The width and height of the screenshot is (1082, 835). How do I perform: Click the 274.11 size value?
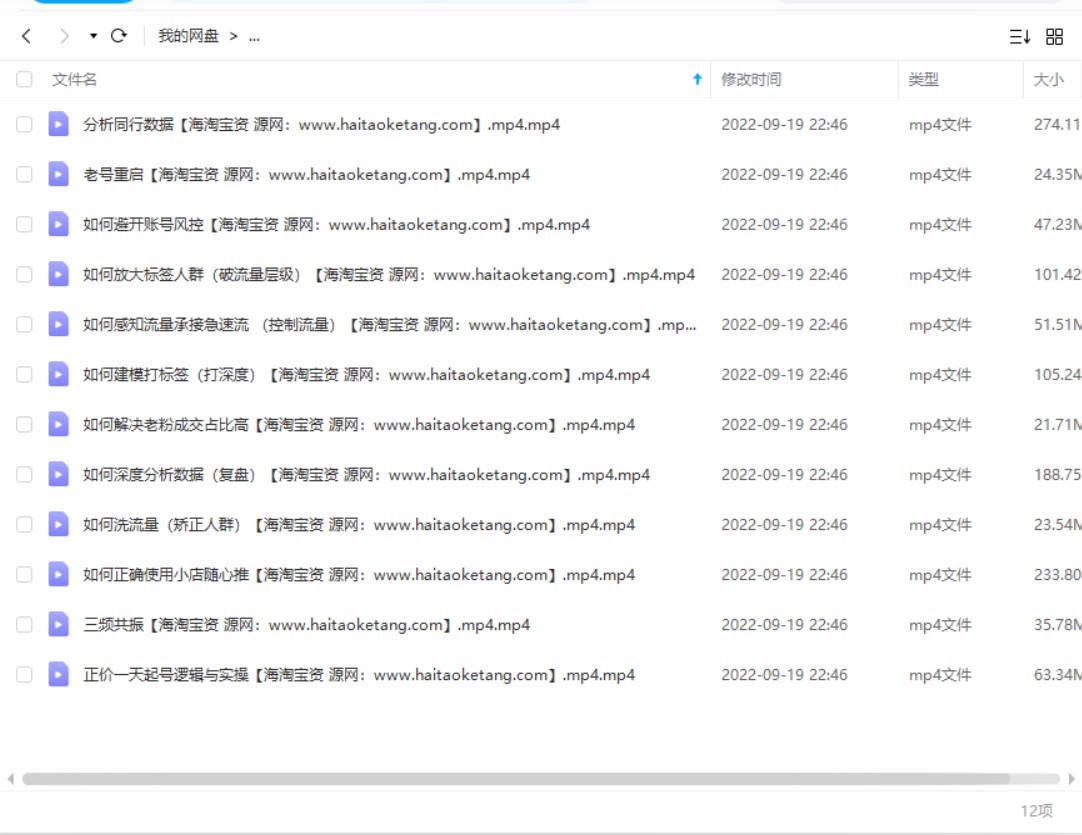[1057, 125]
